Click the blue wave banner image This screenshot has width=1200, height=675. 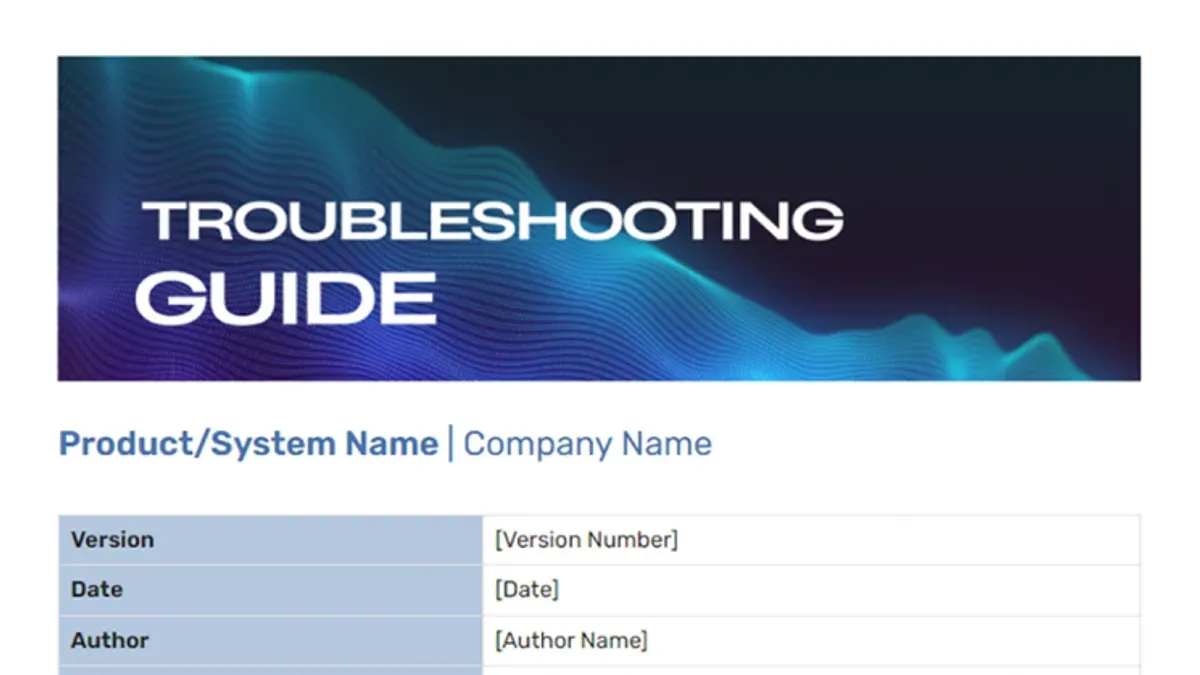pyautogui.click(x=599, y=218)
